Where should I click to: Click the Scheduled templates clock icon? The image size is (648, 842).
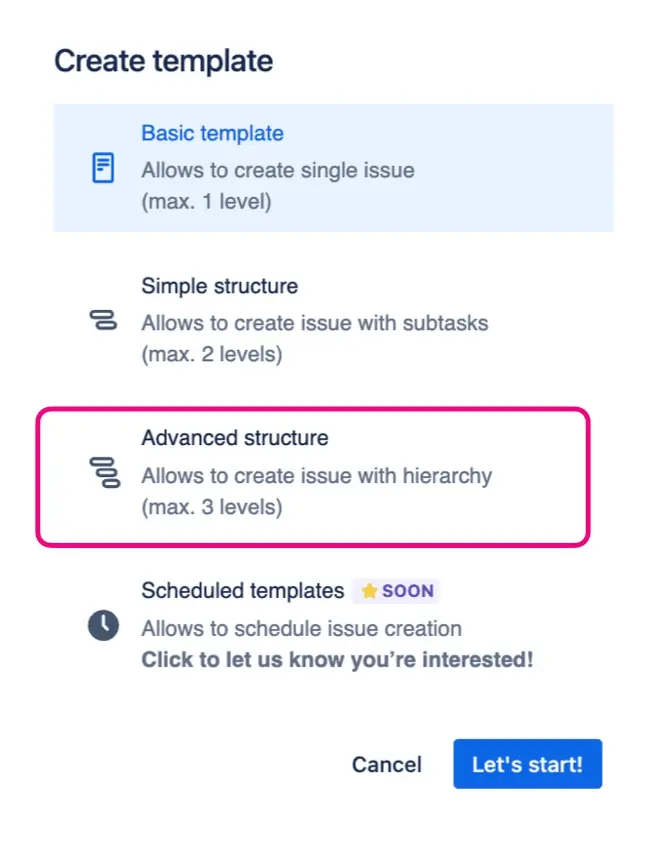103,626
